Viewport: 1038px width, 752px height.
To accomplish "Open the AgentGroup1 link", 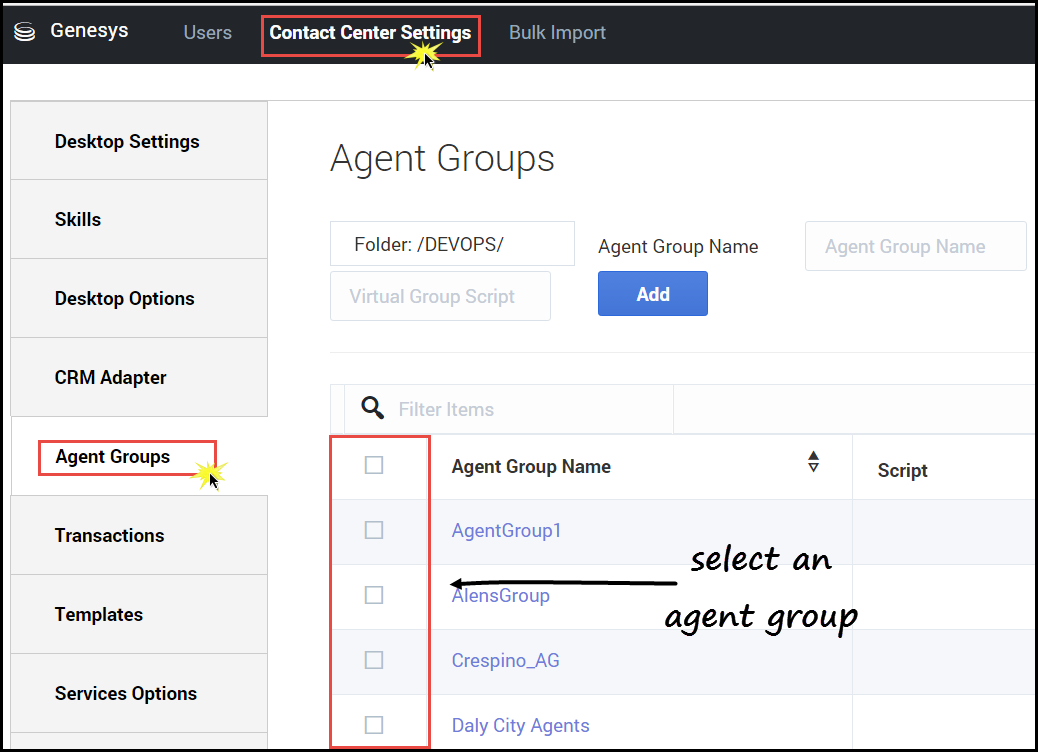I will click(506, 530).
